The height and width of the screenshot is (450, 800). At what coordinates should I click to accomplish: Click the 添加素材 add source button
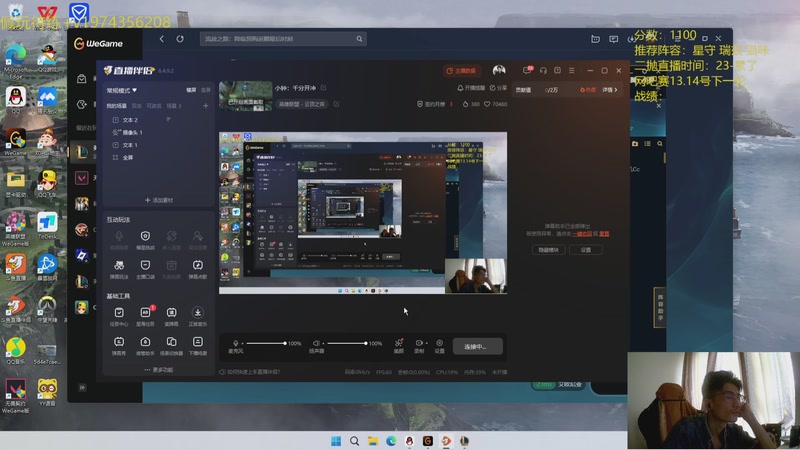[x=159, y=200]
